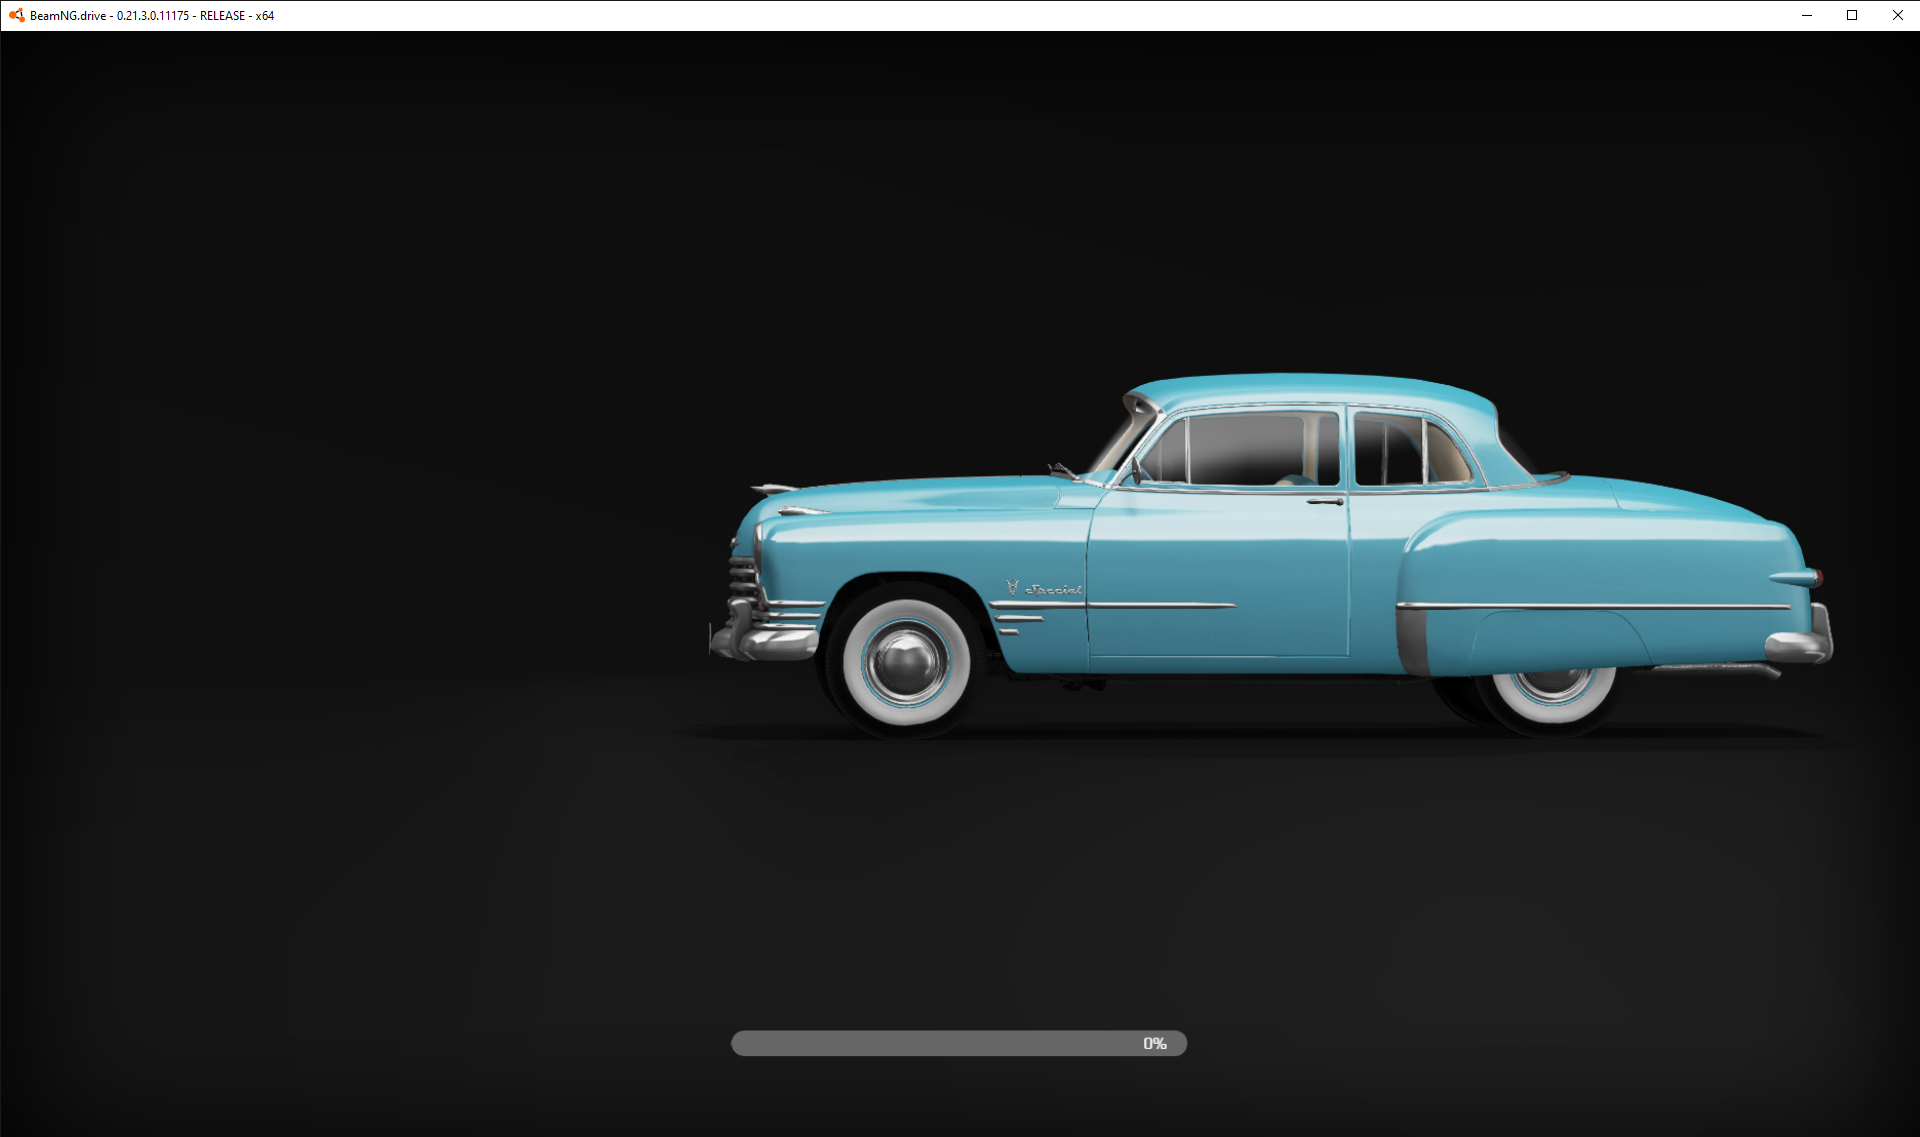Minimize the BeamNG.drive window
1920x1137 pixels.
tap(1807, 15)
